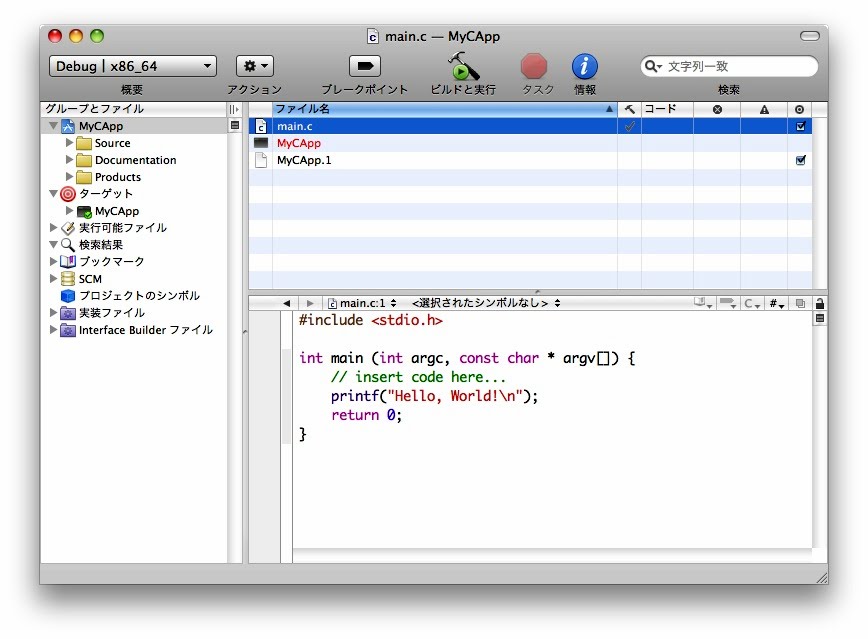The width and height of the screenshot is (868, 639).
Task: Collapse the MyCApp project group
Action: [x=53, y=127]
